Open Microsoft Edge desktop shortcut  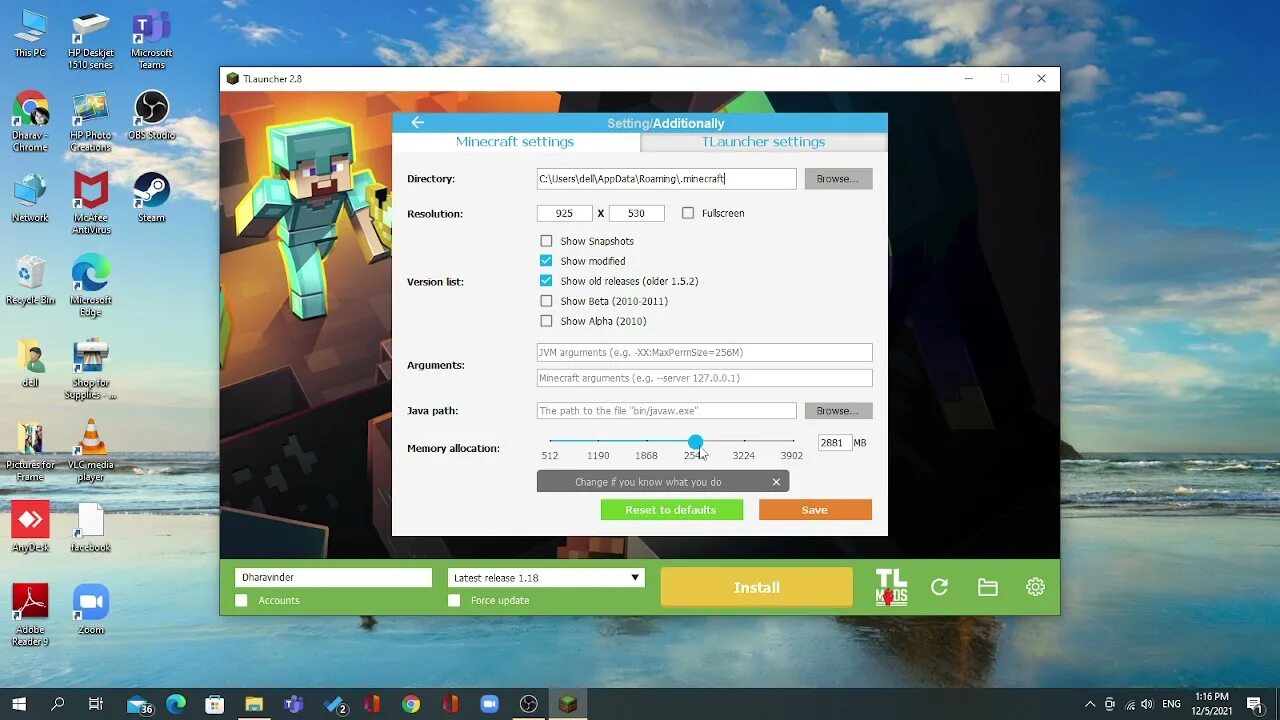click(91, 286)
